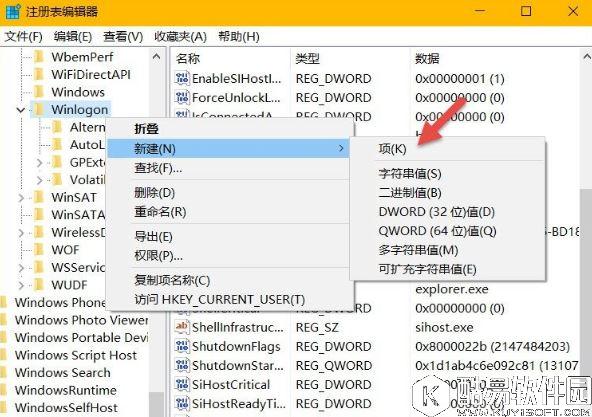Open the 收藏夹(A) menu
The height and width of the screenshot is (417, 592).
180,37
